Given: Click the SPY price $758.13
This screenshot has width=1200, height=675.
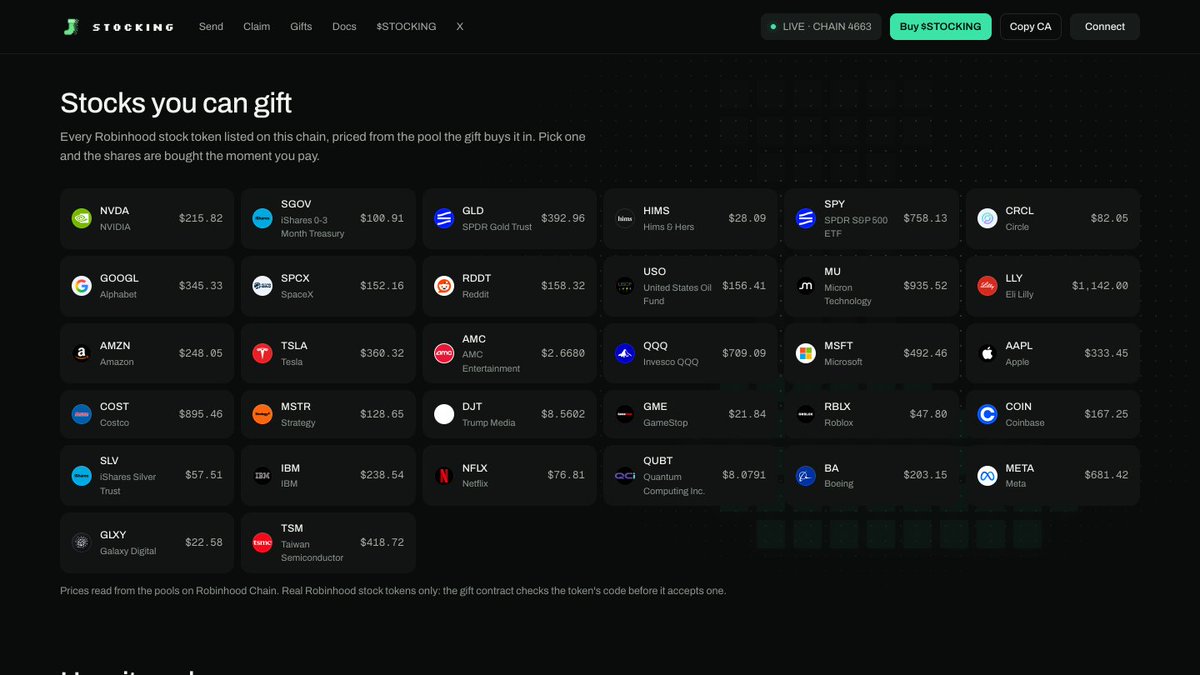Looking at the screenshot, I should tap(925, 218).
